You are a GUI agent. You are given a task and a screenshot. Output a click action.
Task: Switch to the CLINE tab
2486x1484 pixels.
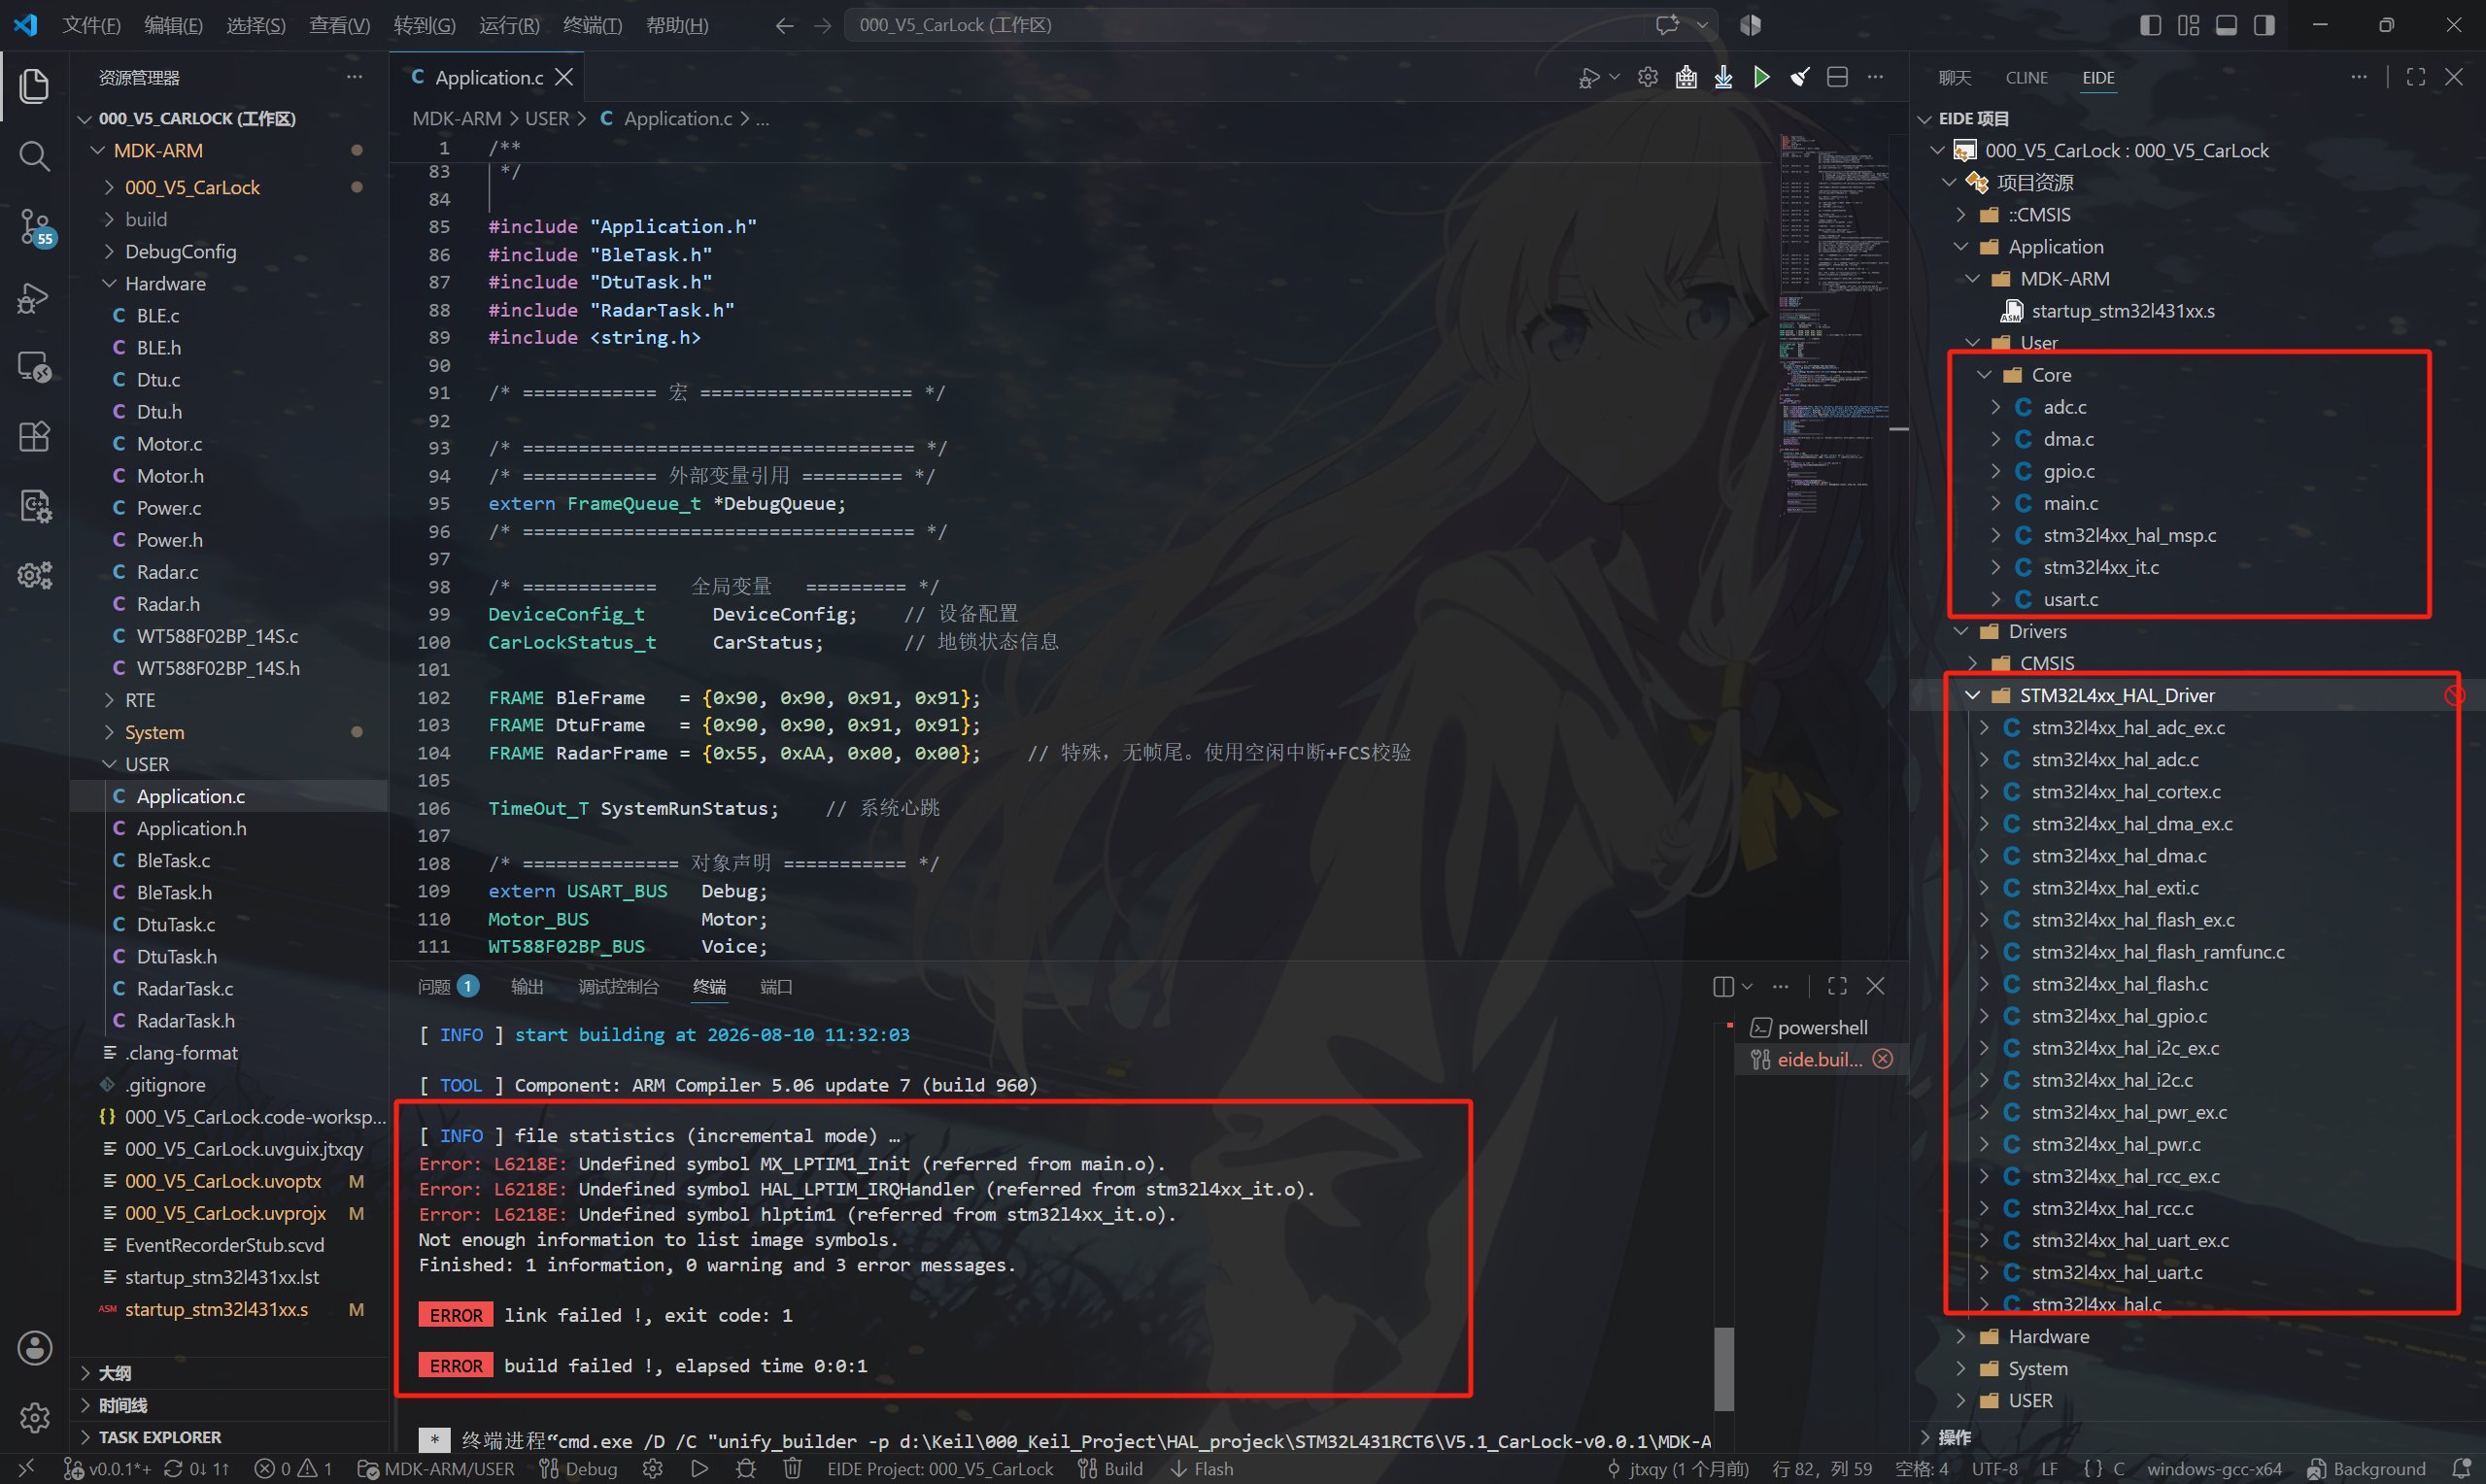pyautogui.click(x=2026, y=78)
